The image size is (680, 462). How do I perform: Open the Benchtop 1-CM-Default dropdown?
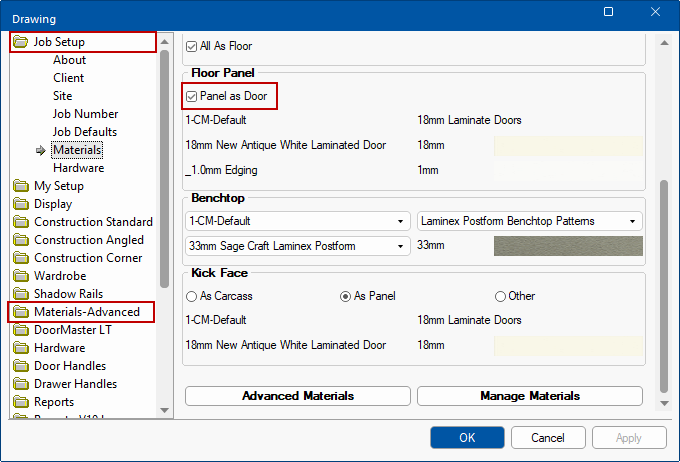coord(298,221)
